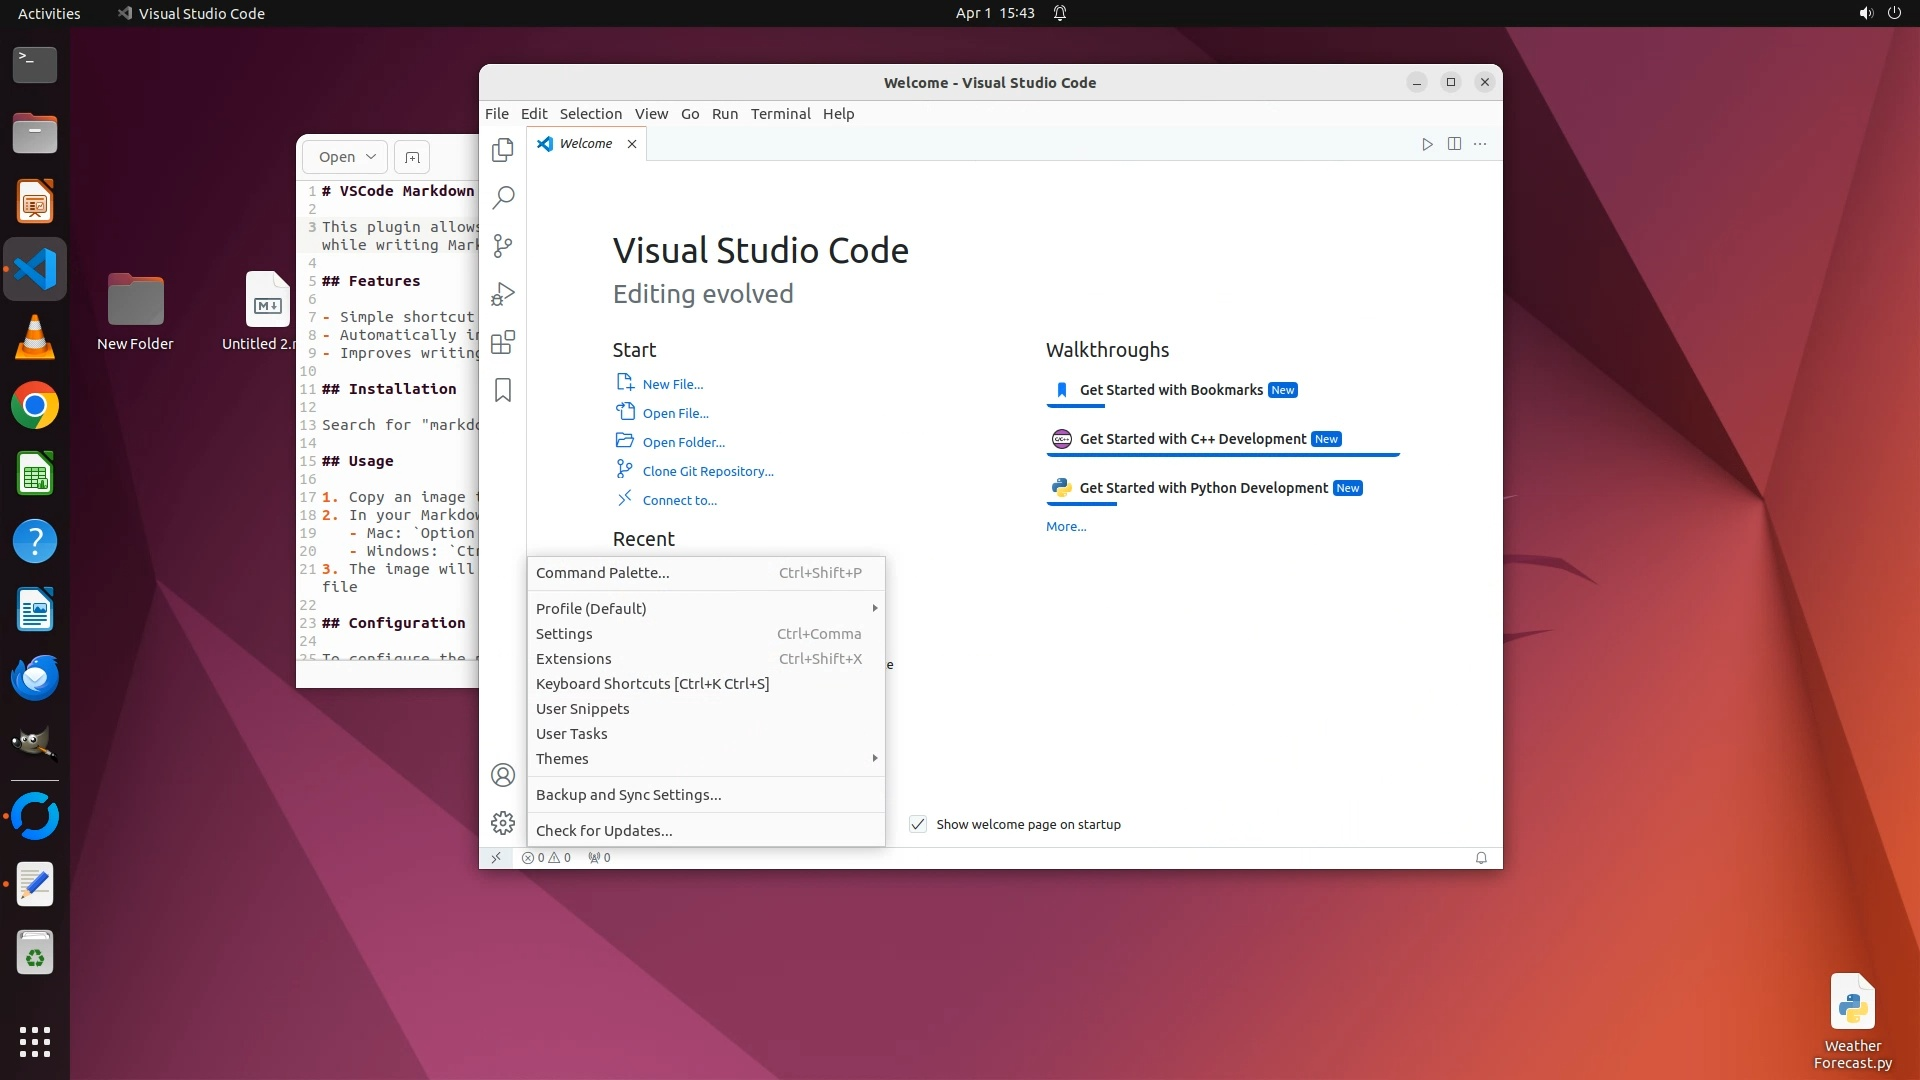Screen dimensions: 1920x1080
Task: Open the Open dropdown in text editor
Action: pos(346,157)
